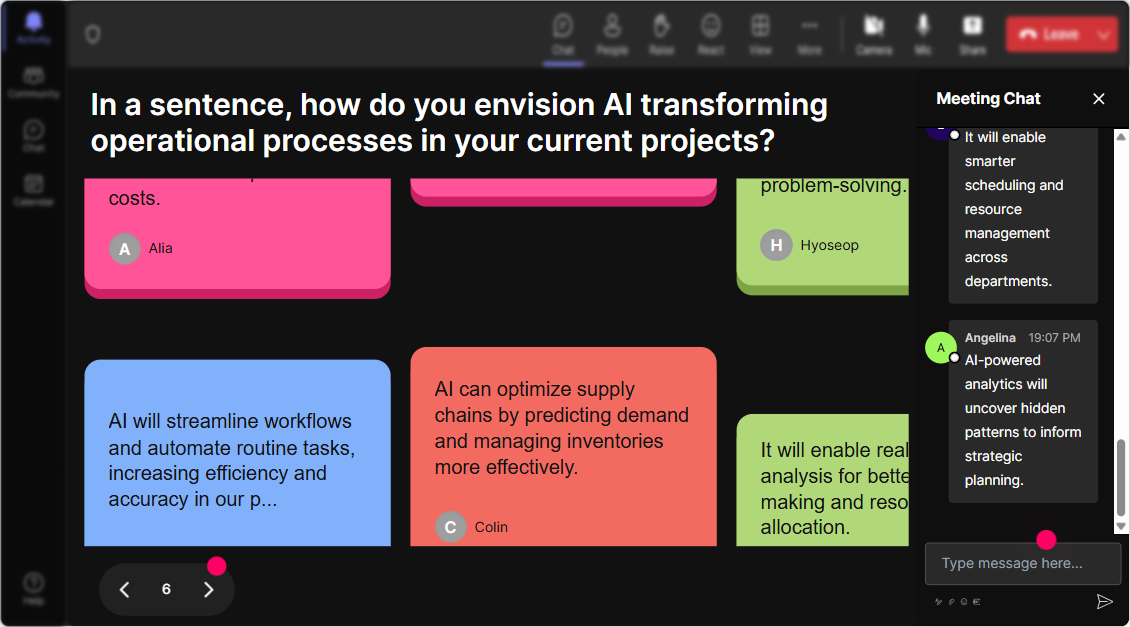
Task: Open the React emoji options
Action: 711,34
